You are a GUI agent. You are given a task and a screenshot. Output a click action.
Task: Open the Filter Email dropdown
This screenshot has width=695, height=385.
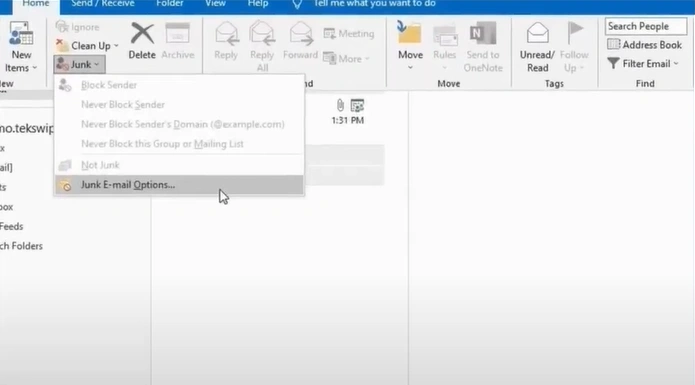pyautogui.click(x=643, y=64)
